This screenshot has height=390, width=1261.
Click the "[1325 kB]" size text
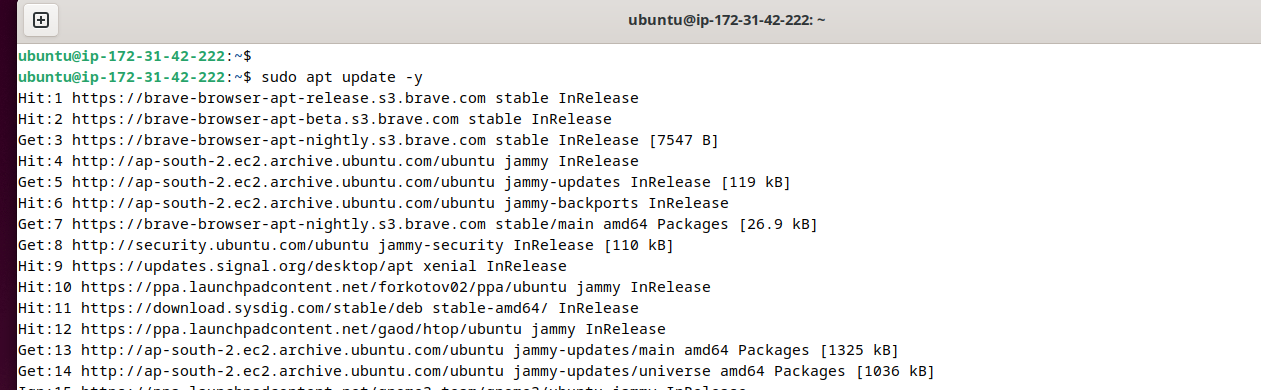coord(859,350)
